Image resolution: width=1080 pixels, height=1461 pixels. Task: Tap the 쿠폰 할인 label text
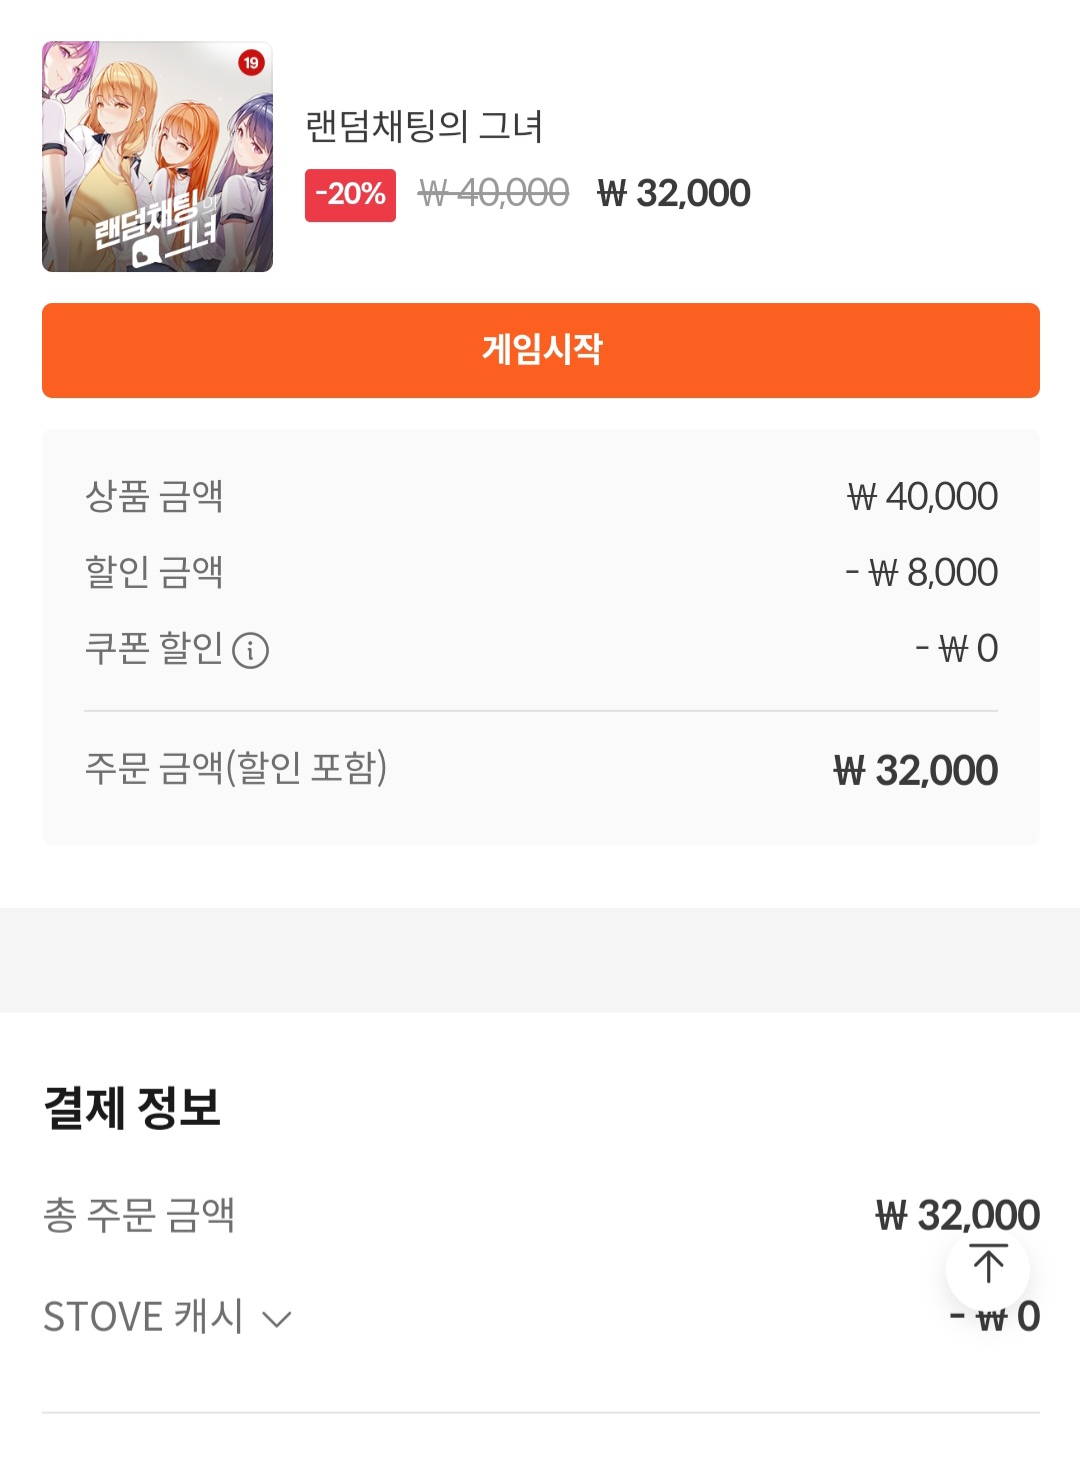point(154,648)
